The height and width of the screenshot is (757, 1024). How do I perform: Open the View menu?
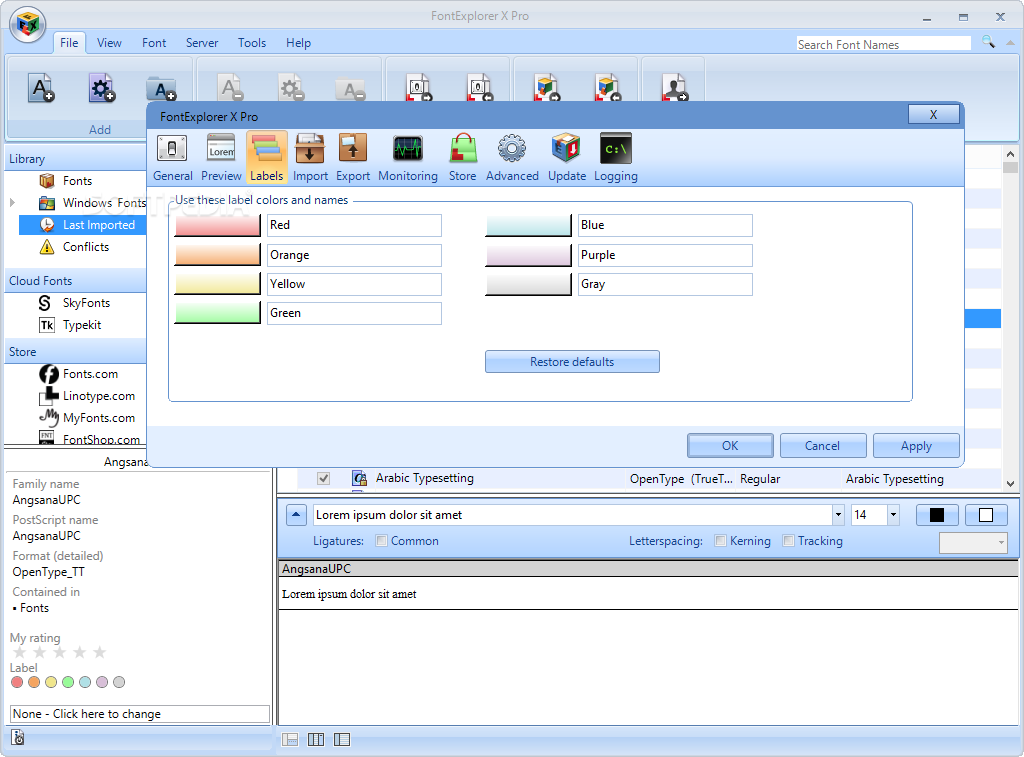point(109,43)
